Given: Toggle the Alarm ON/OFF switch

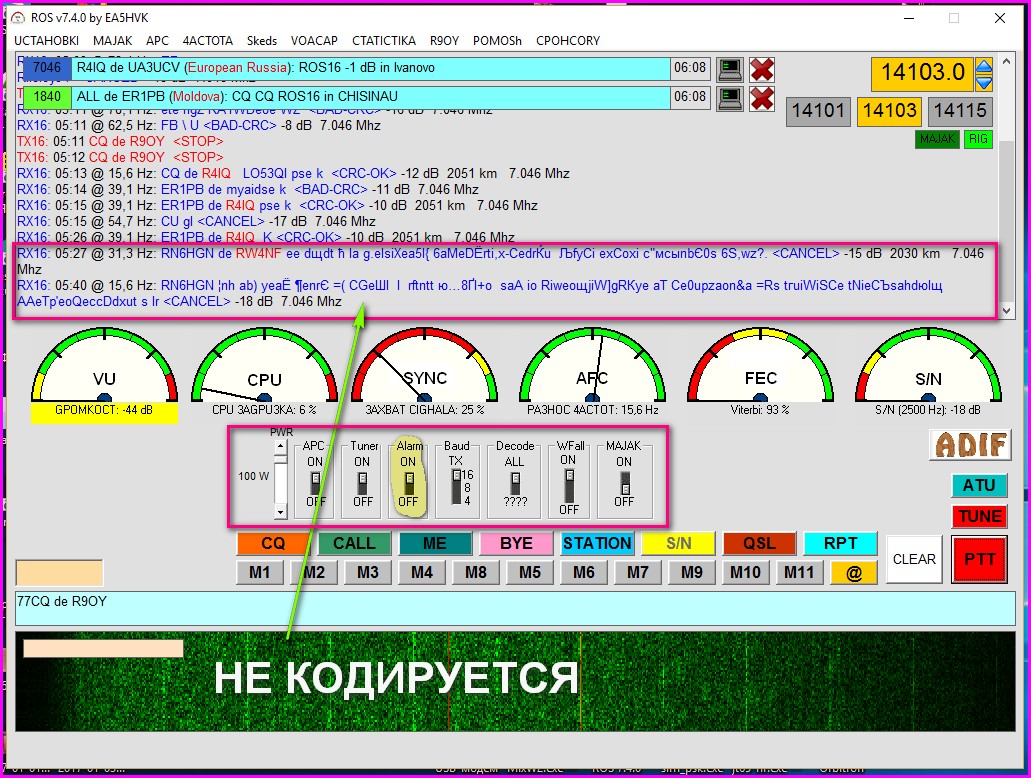Looking at the screenshot, I should pyautogui.click(x=408, y=482).
